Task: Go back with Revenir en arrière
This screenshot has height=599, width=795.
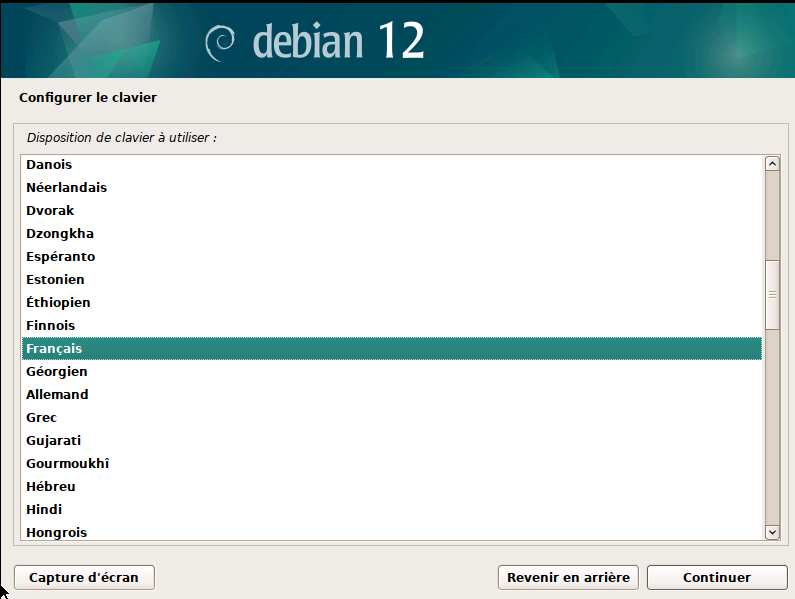Action: pos(568,578)
